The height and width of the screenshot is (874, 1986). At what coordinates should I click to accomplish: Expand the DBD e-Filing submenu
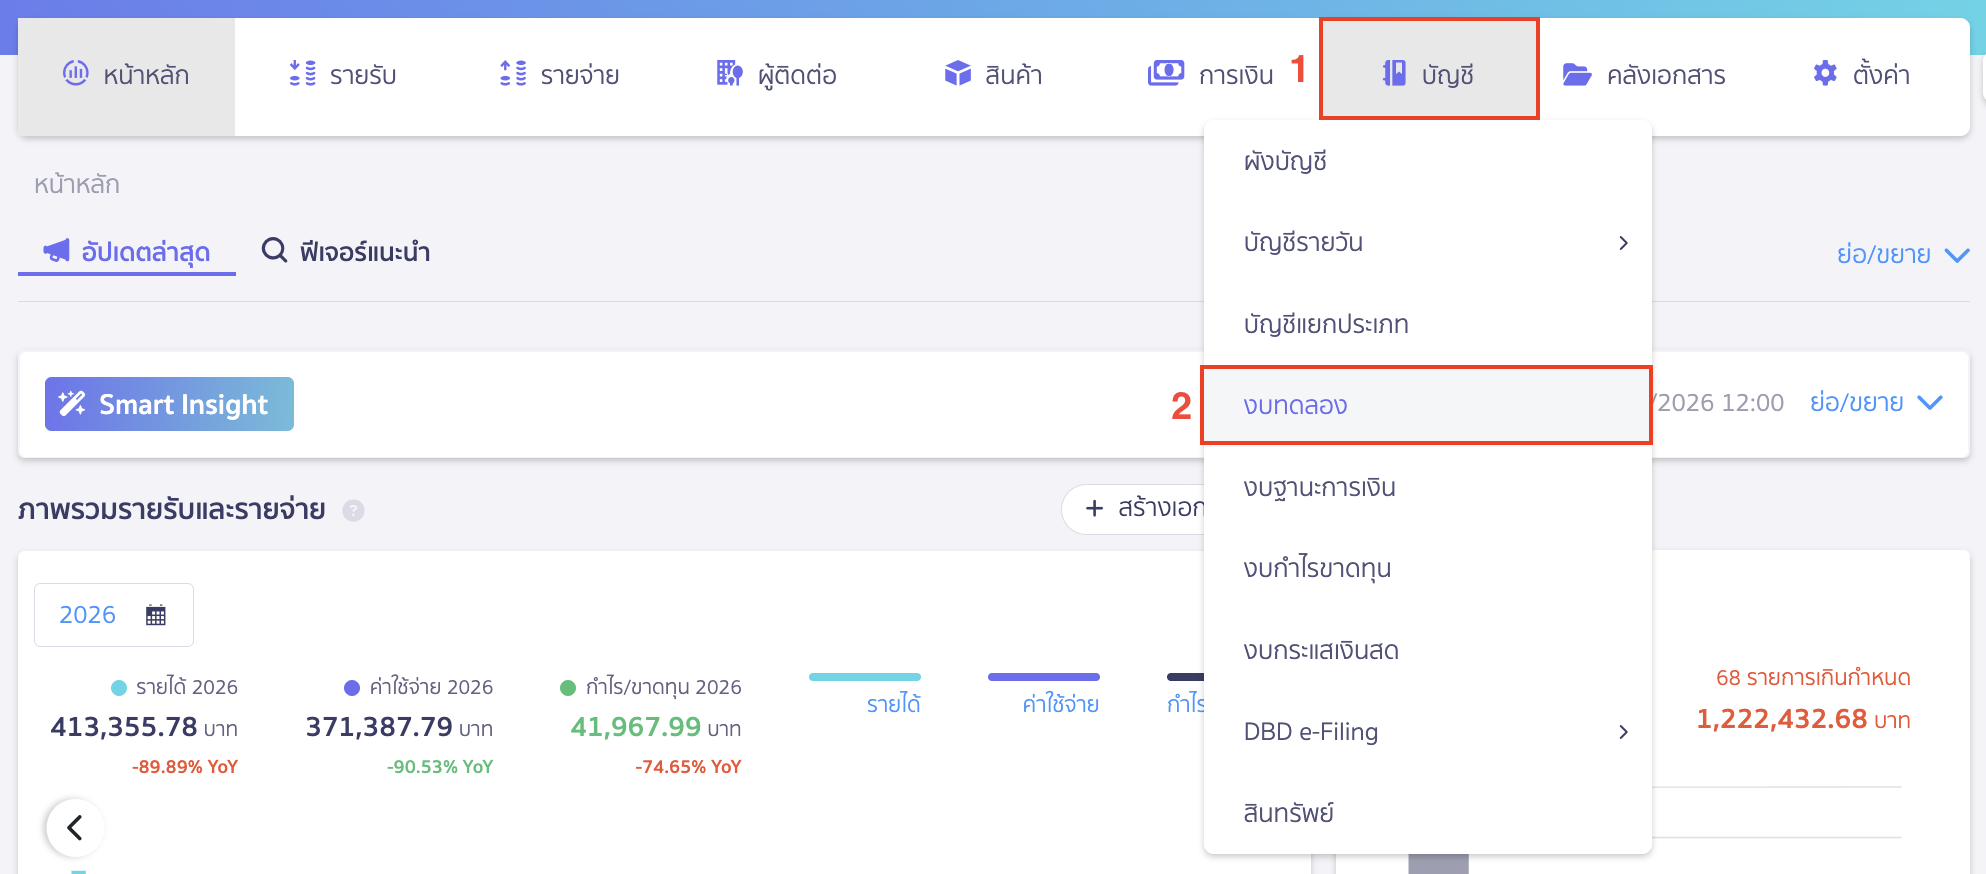pyautogui.click(x=1624, y=731)
